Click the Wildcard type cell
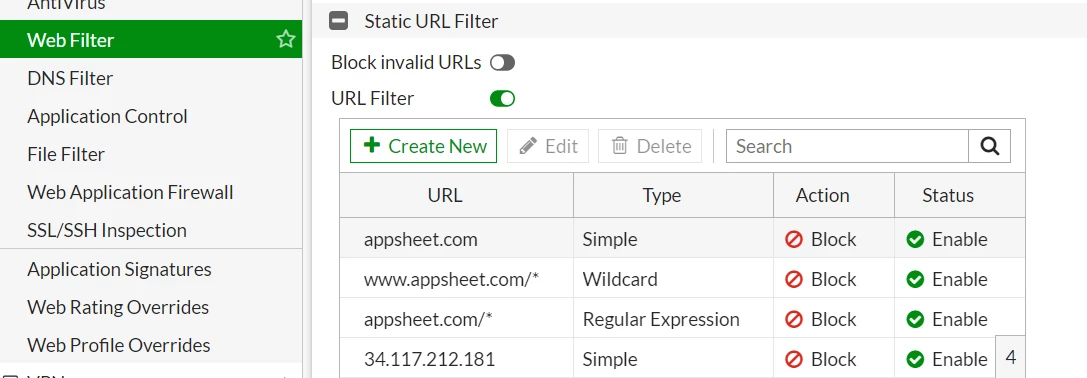The height and width of the screenshot is (378, 1087). [674, 279]
